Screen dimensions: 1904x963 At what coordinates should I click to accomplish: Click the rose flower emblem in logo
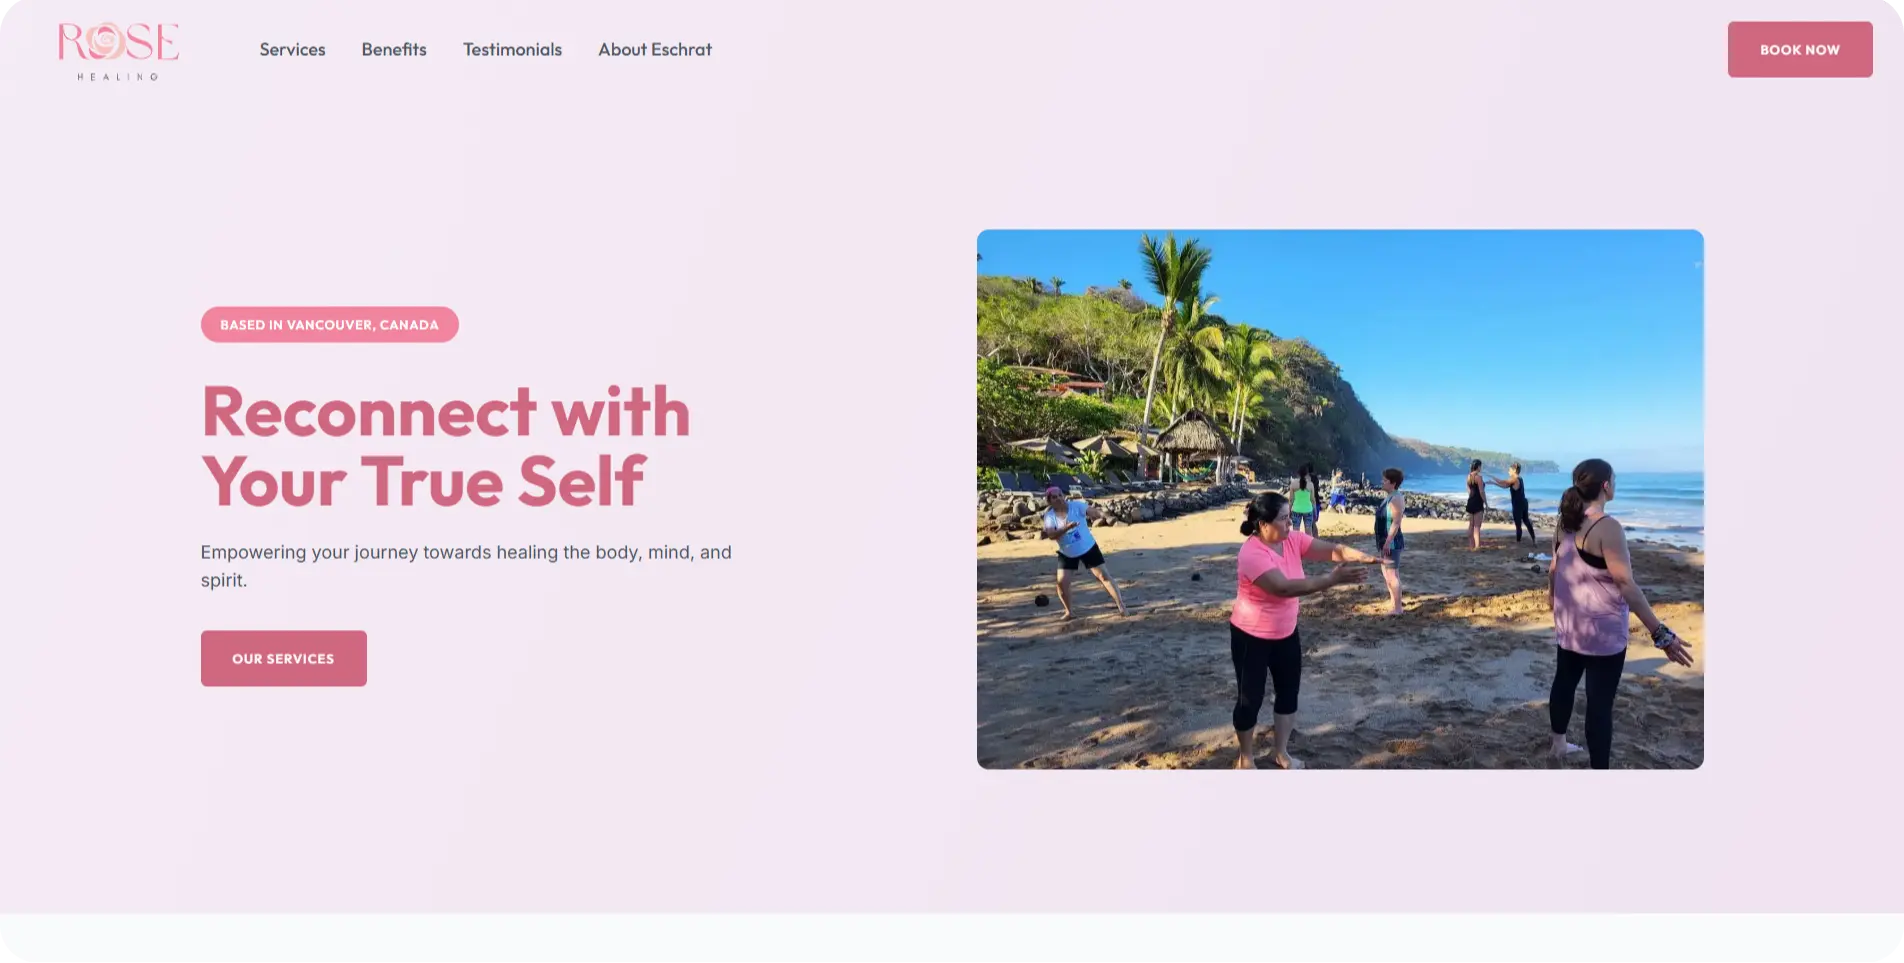click(105, 41)
